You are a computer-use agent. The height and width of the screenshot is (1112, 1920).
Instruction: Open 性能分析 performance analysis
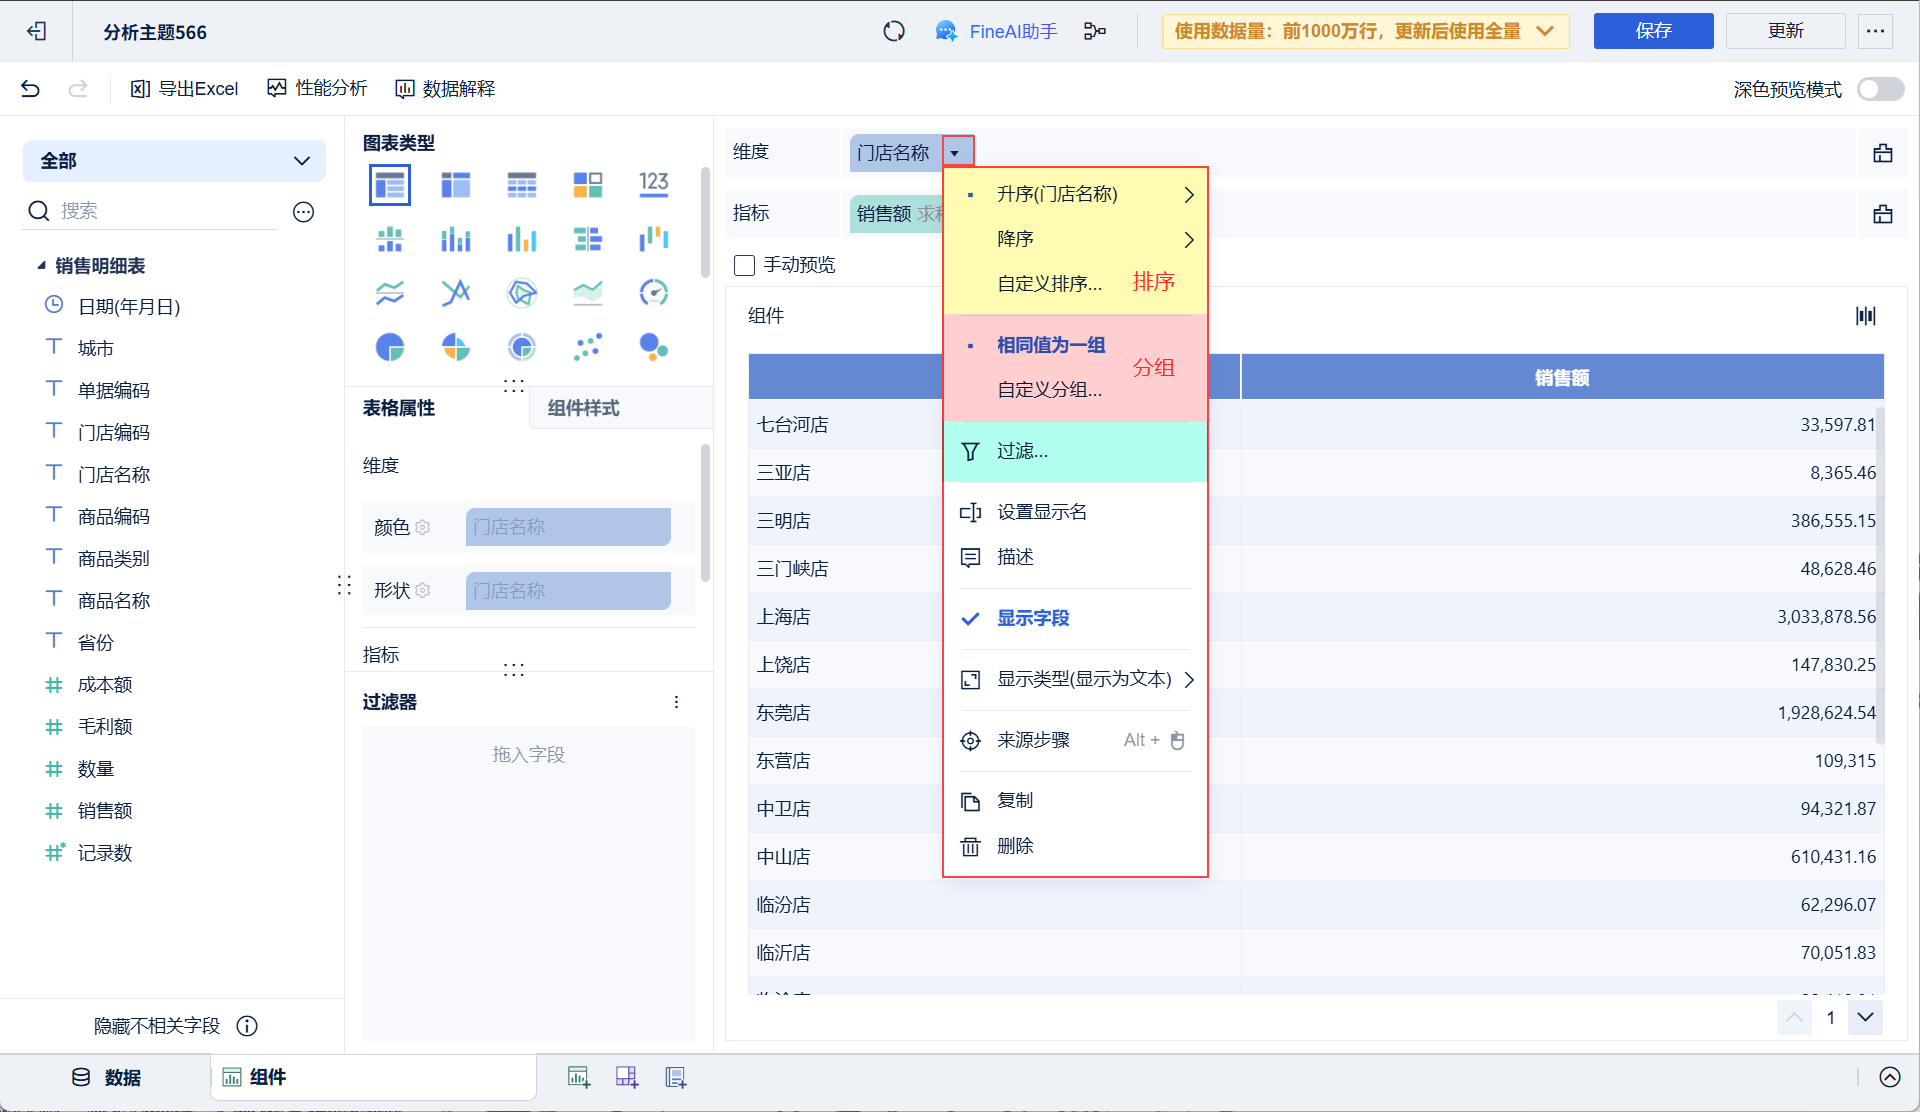click(318, 89)
